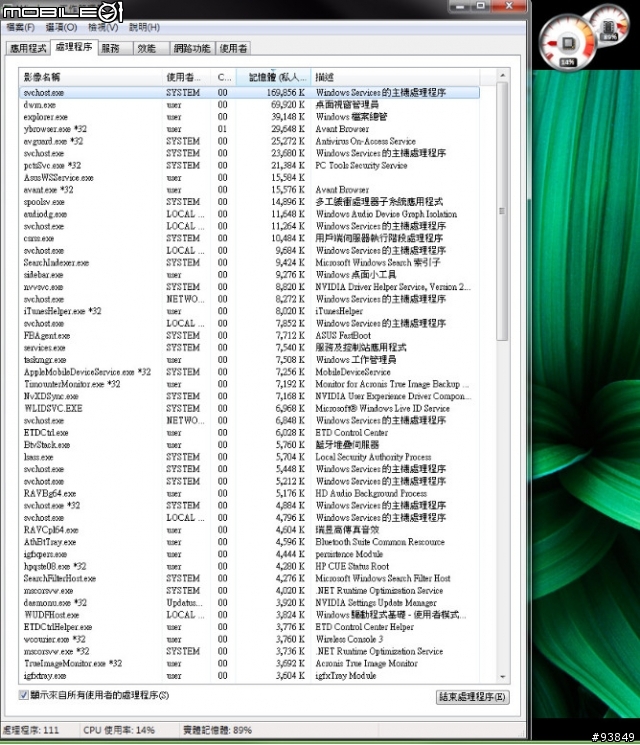Click the scrollbar down arrow
640x745 pixels.
pos(503,677)
